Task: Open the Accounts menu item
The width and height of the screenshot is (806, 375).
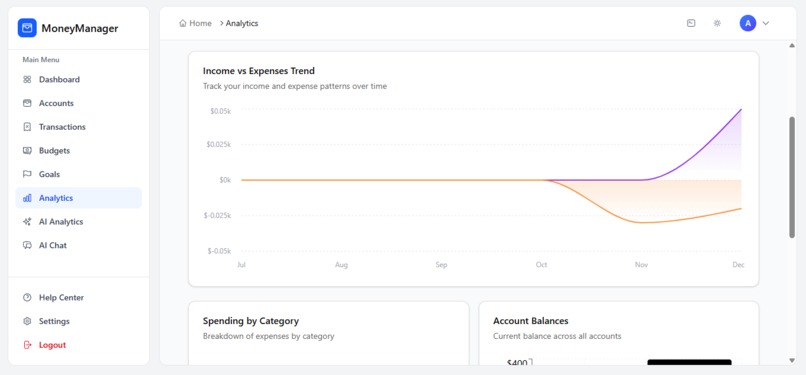Action: [x=79, y=103]
